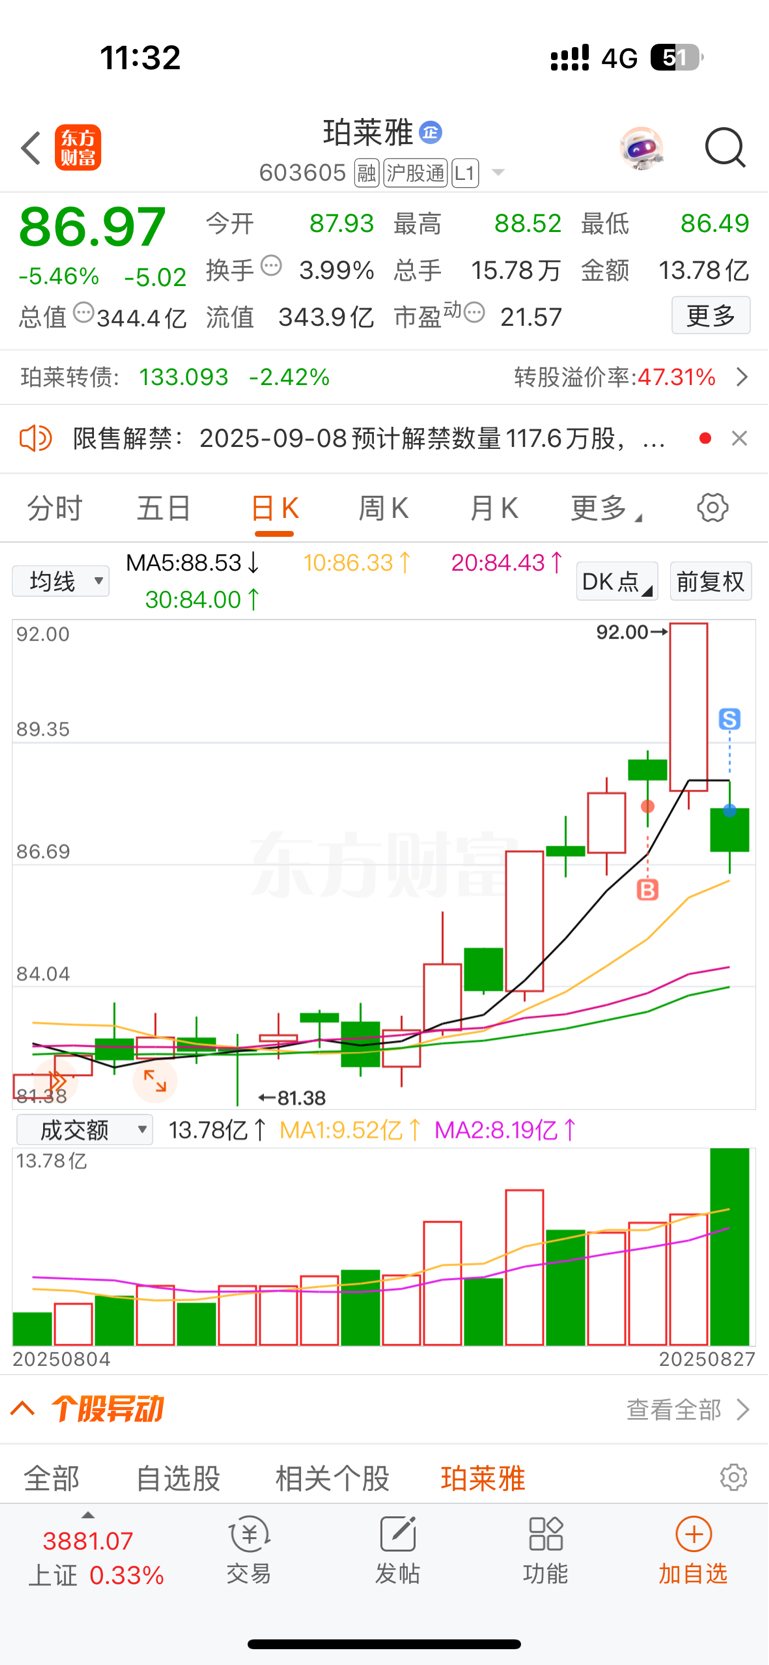This screenshot has width=769, height=1665.
Task: Tap the 加自选 add-to-watchlist icon
Action: pyautogui.click(x=693, y=1549)
